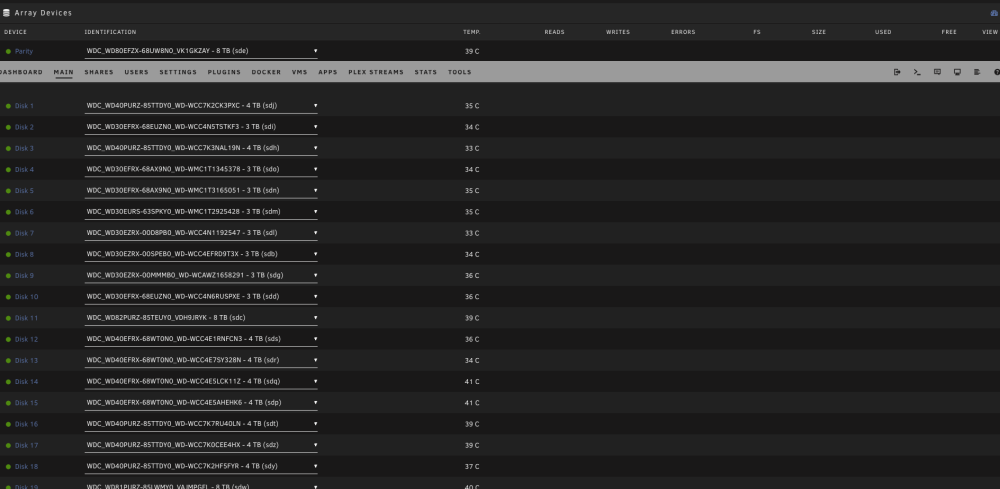This screenshot has width=1000, height=489.
Task: Click the blue gauge icon in Array Devices header
Action: pyautogui.click(x=994, y=13)
